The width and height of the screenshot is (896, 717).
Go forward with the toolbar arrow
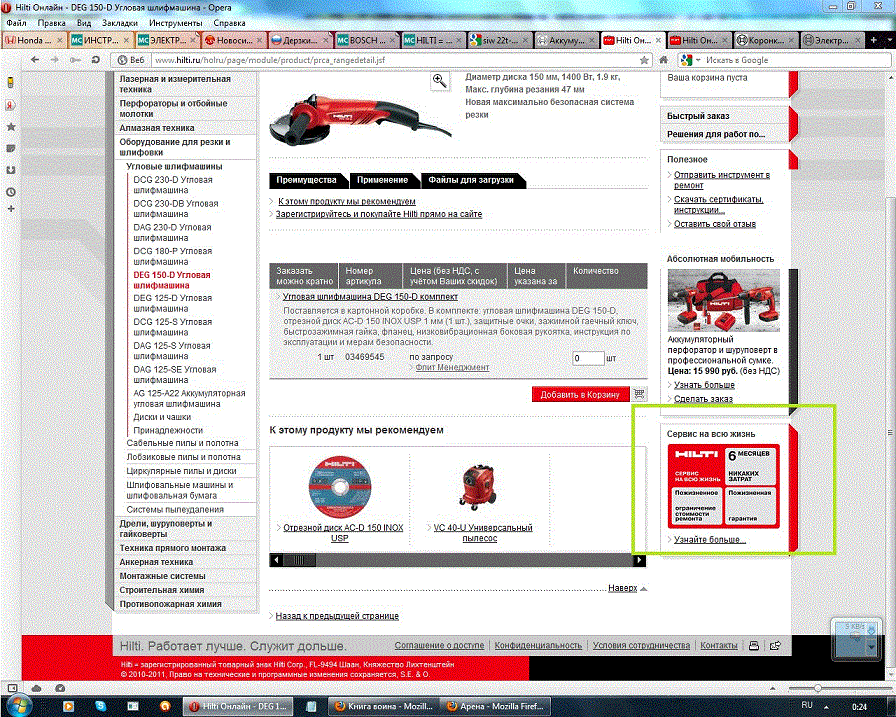54,60
